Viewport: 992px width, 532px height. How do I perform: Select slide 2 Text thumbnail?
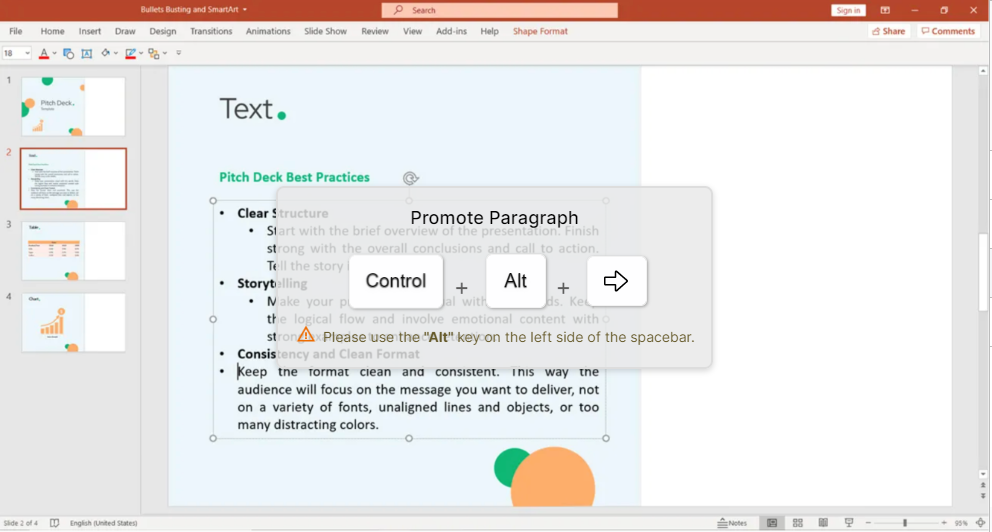pyautogui.click(x=73, y=178)
